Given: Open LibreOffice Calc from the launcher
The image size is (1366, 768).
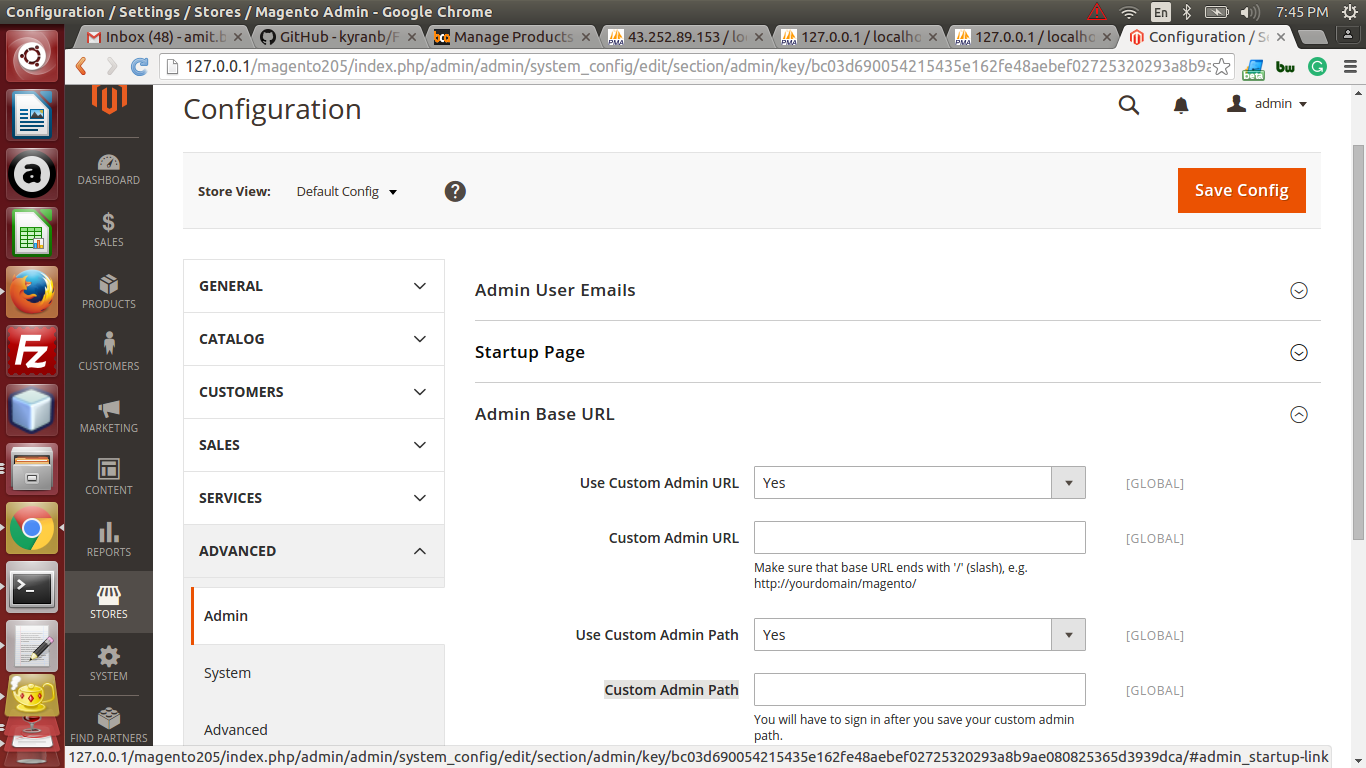Looking at the screenshot, I should click(32, 233).
